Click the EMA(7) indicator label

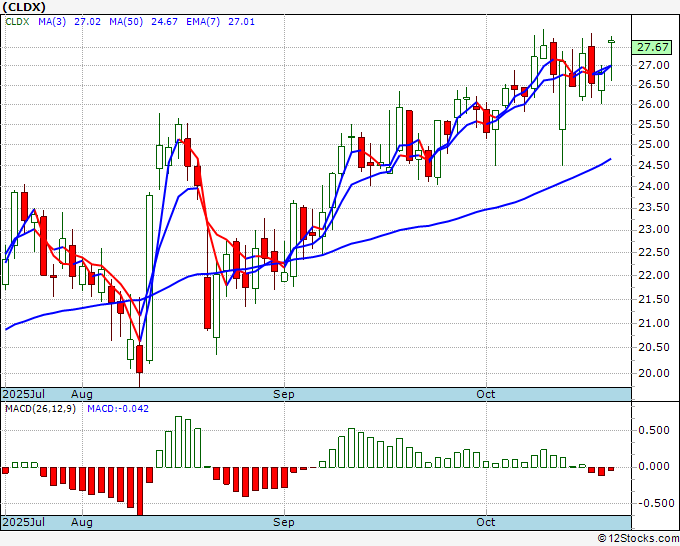tap(203, 22)
